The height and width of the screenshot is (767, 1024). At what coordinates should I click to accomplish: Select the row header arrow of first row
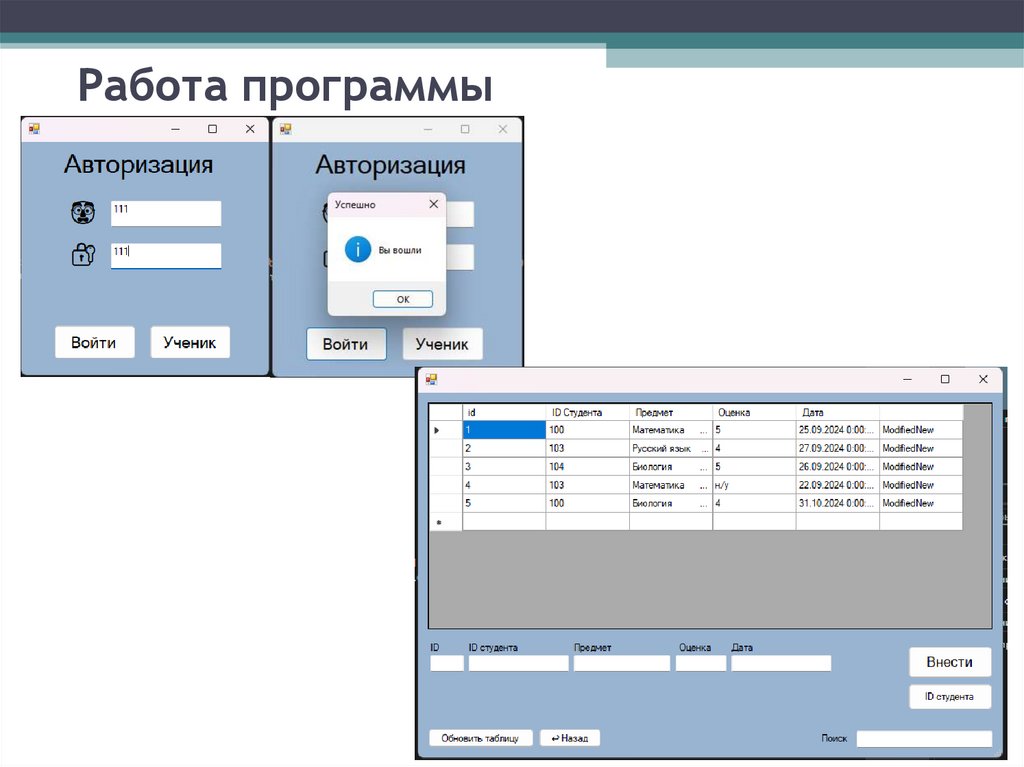[445, 430]
